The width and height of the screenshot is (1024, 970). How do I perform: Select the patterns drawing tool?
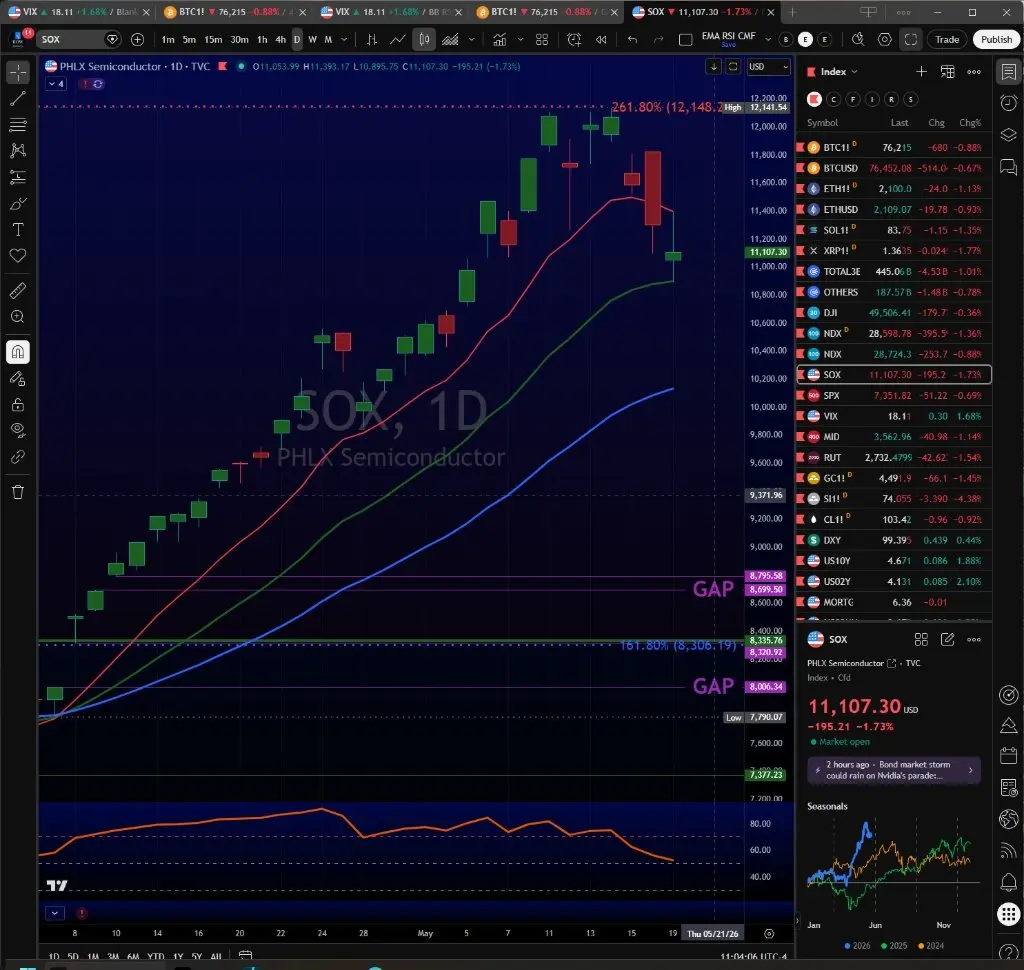point(18,150)
